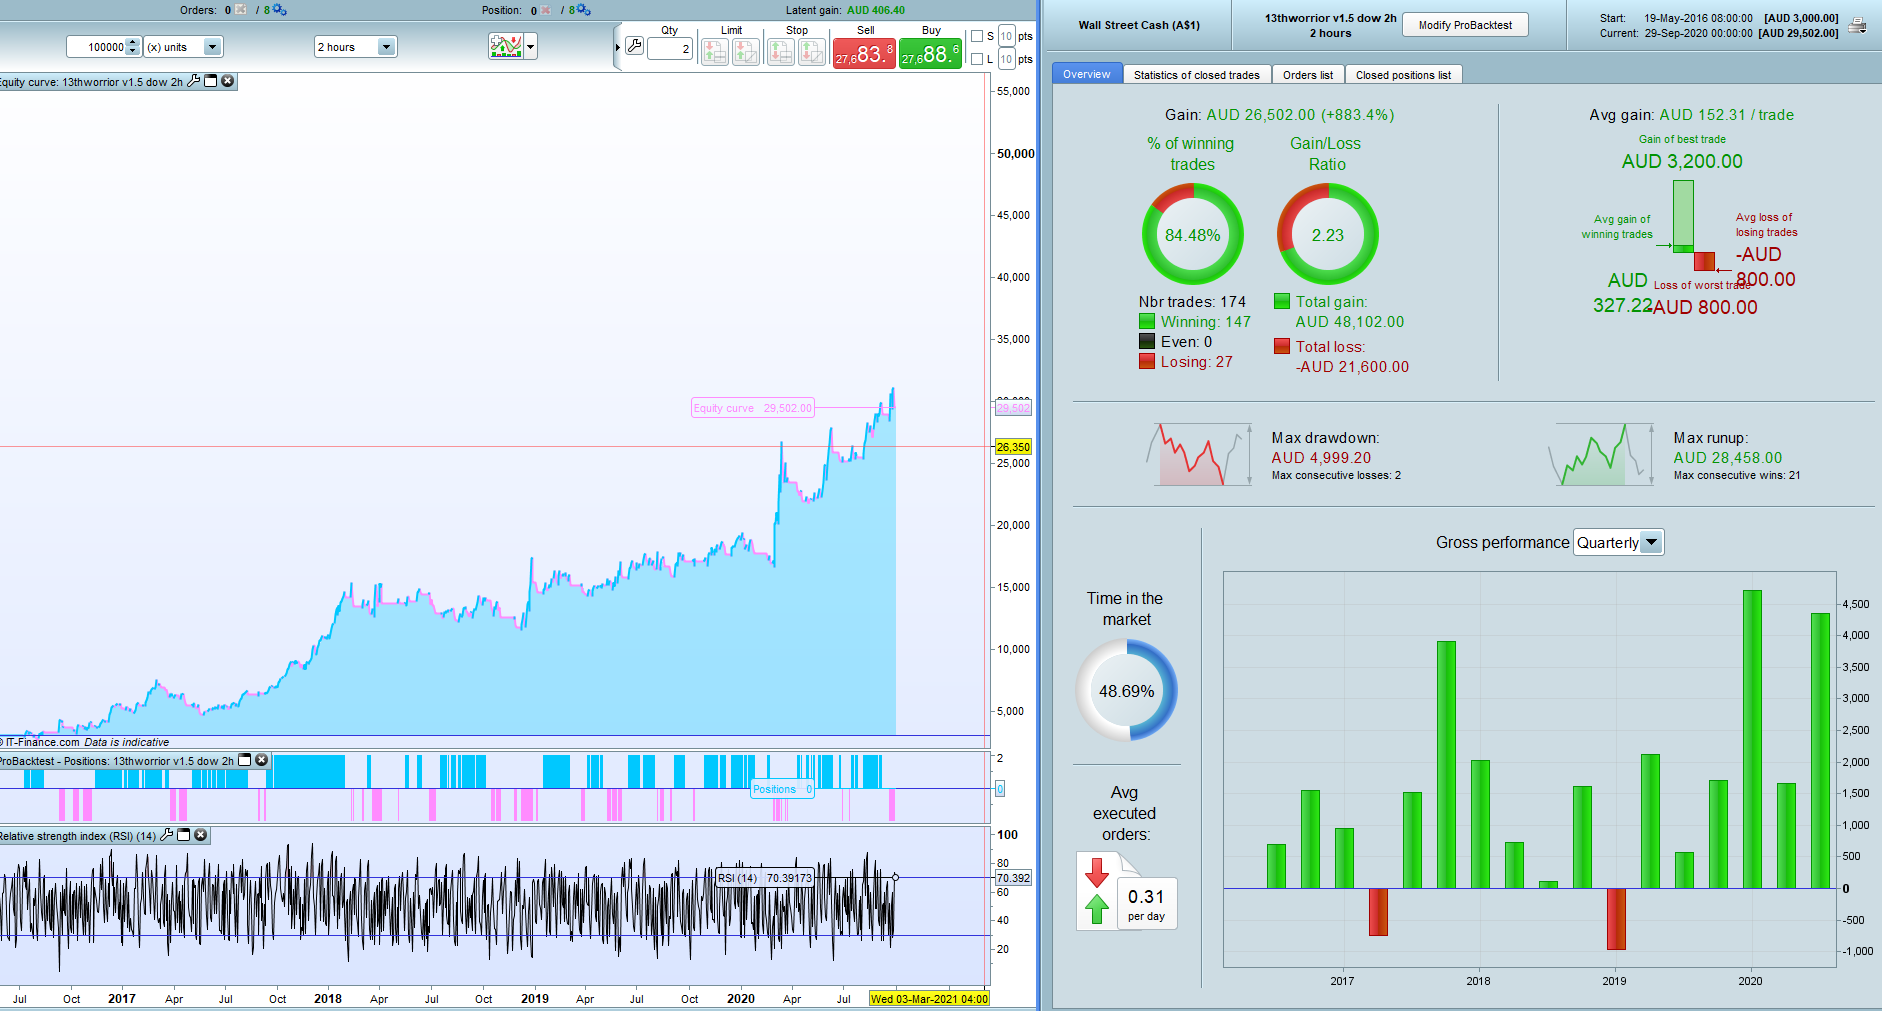The height and width of the screenshot is (1011, 1882).
Task: Cancel all orders with the X icon
Action: 240,10
